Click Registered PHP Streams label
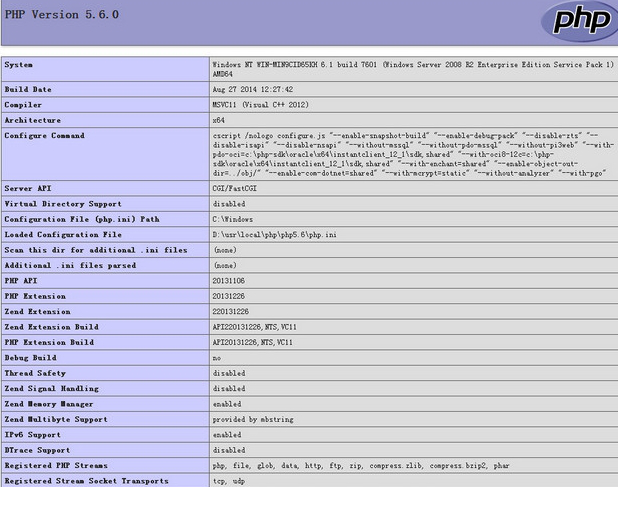 pyautogui.click(x=56, y=465)
